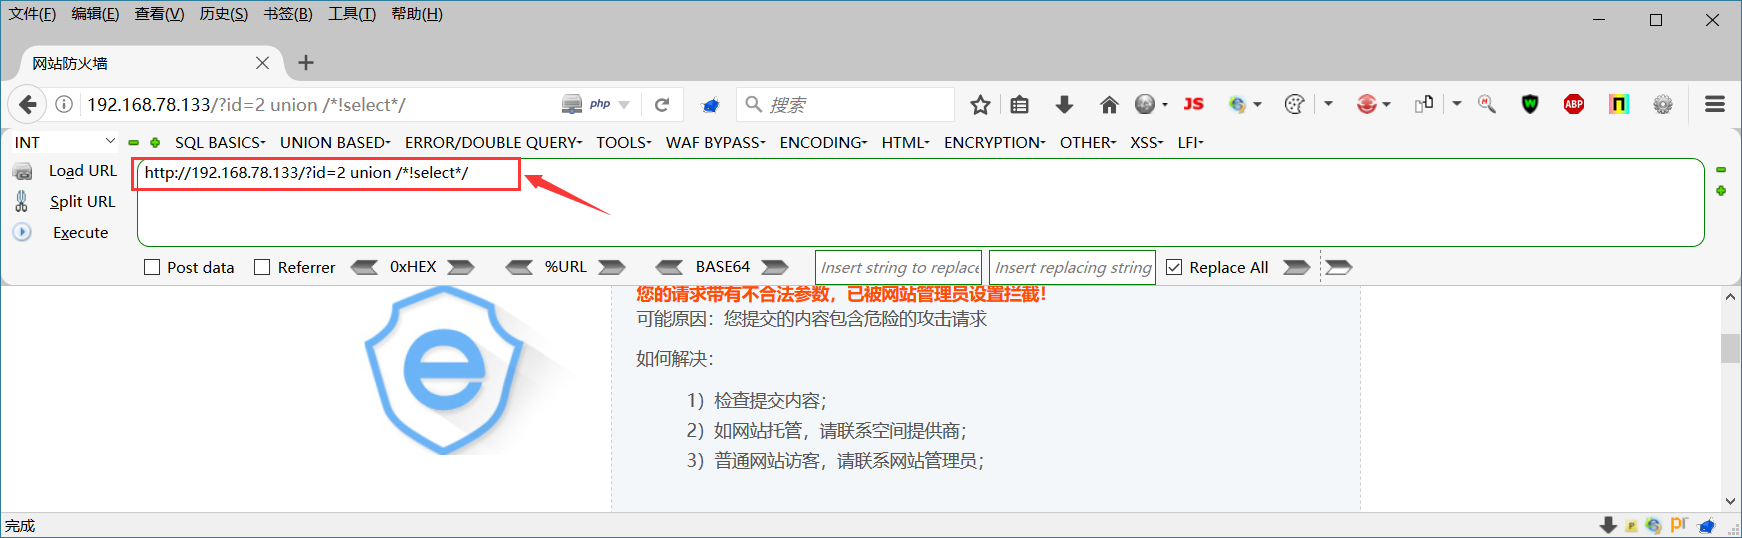Viewport: 1742px width, 538px height.
Task: Open the 书签(B) menu
Action: pos(288,14)
